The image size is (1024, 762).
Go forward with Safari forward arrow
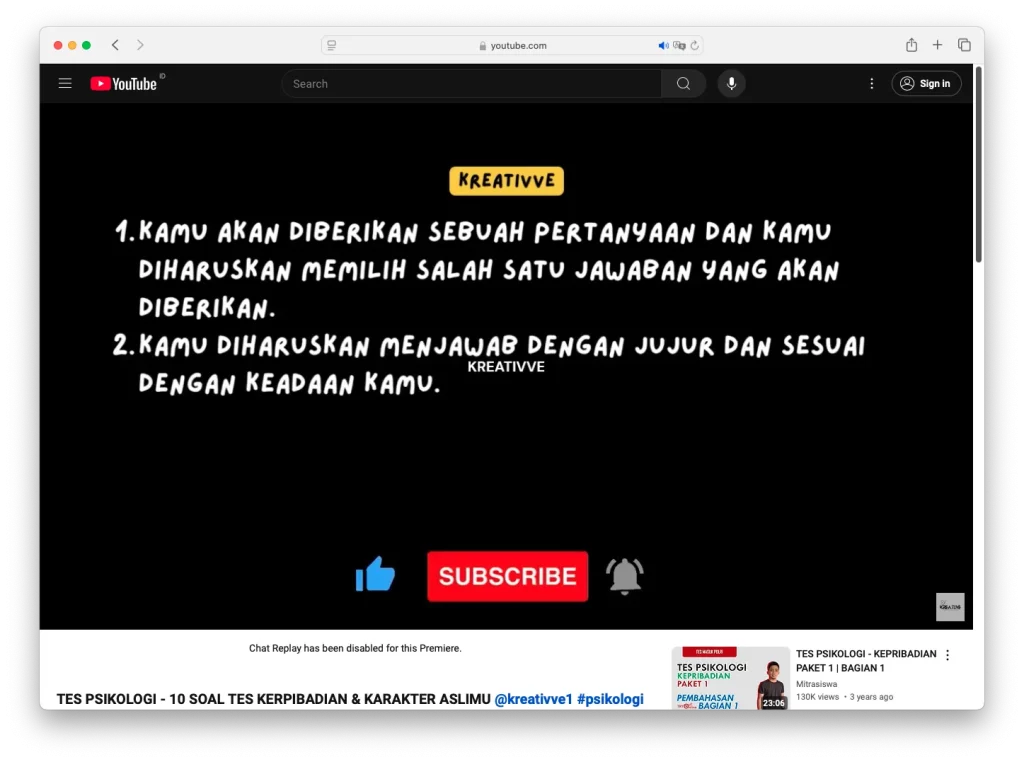click(x=140, y=45)
